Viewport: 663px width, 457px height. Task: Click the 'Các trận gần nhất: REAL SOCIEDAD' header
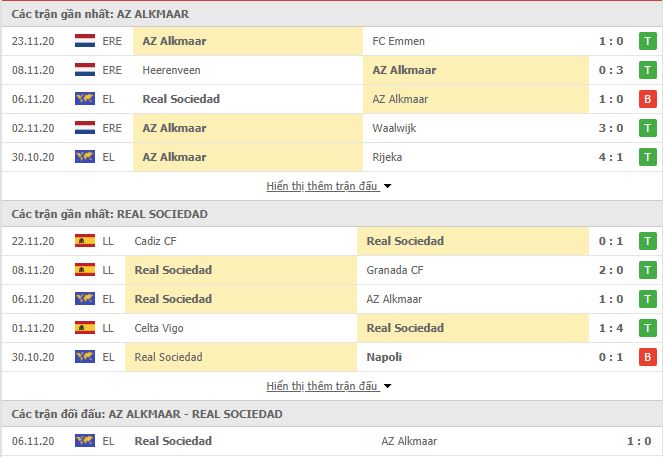(110, 214)
